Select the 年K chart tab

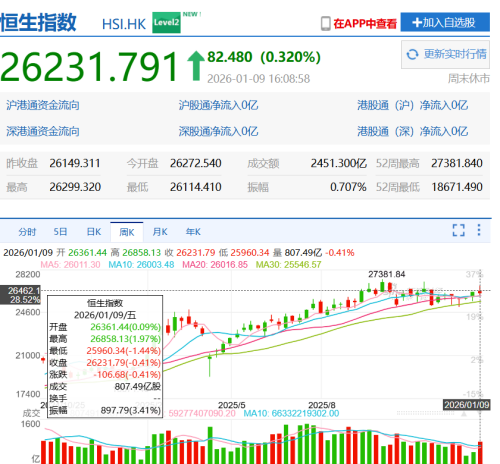pos(193,232)
